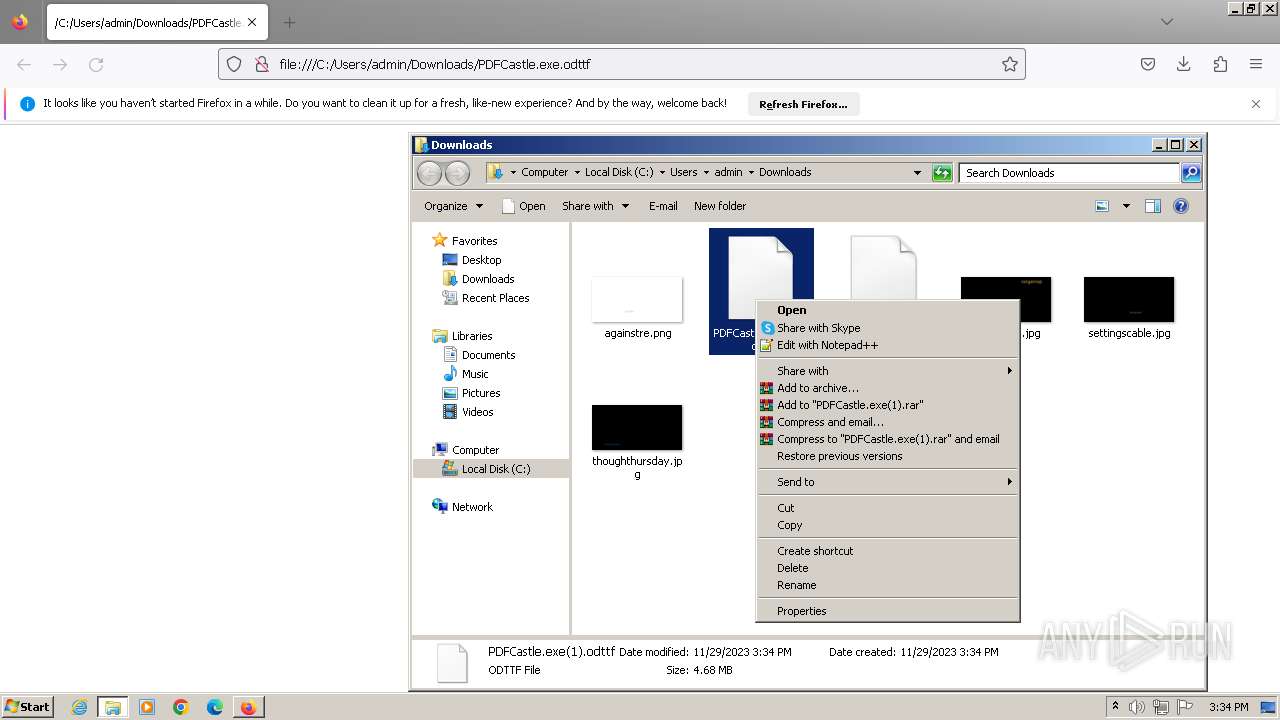Bookmark this page with the star icon
1280x720 pixels.
[x=1010, y=64]
